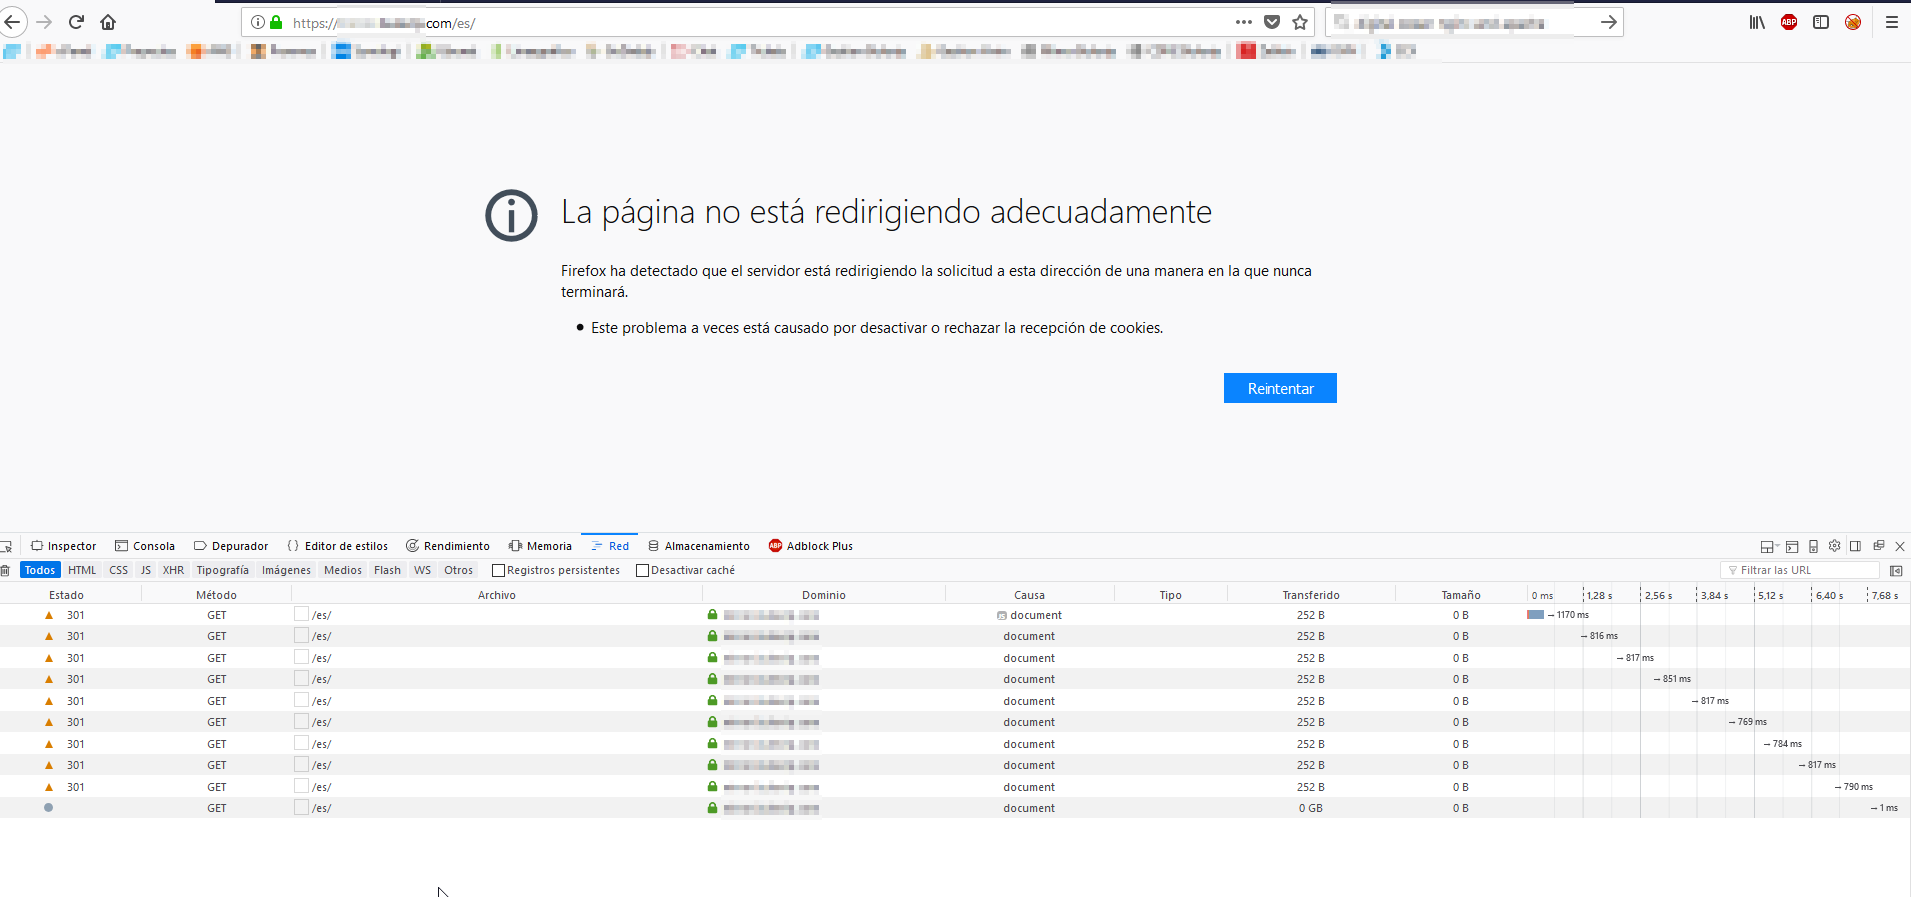Toggle the sidebar toolbar icon
Image resolution: width=1911 pixels, height=897 pixels.
tap(1821, 22)
